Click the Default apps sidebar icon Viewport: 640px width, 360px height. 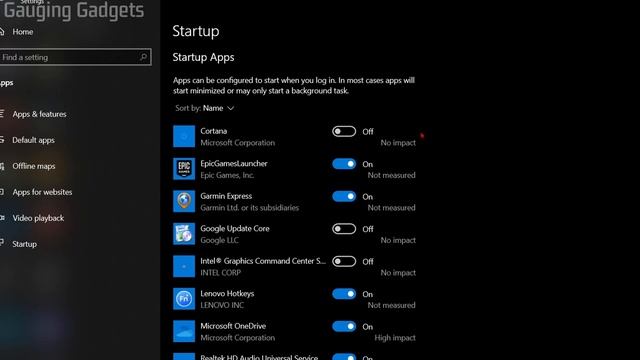(x=2, y=140)
